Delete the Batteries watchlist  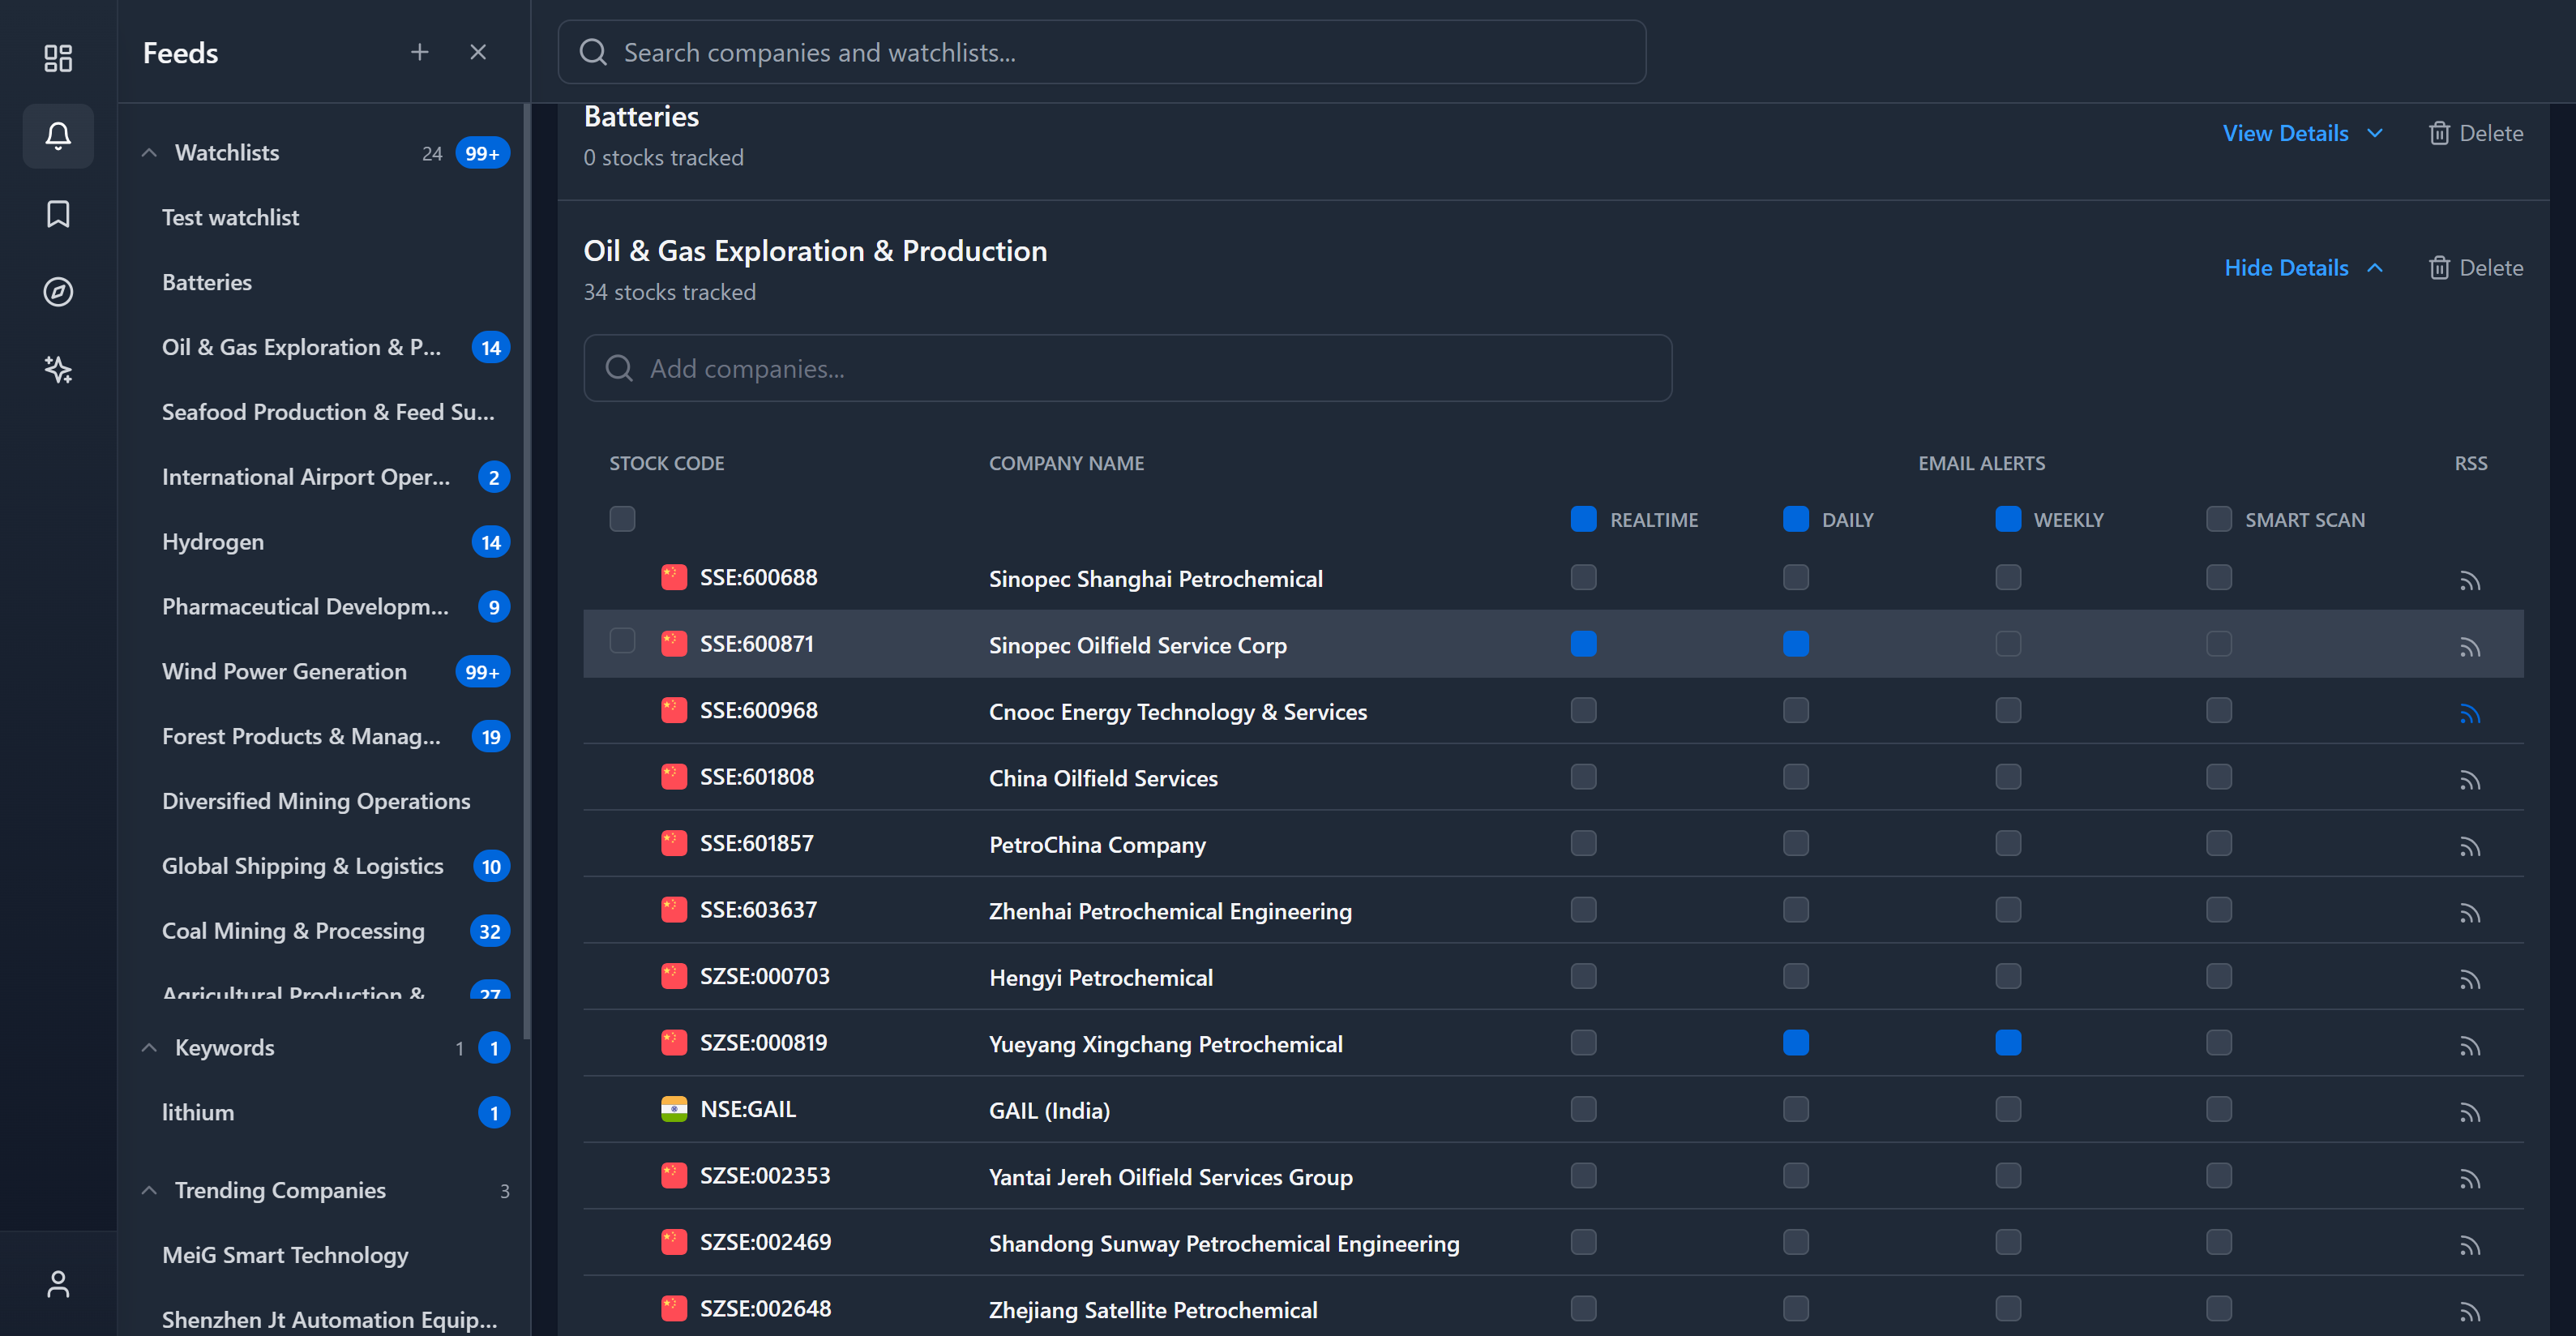tap(2477, 132)
